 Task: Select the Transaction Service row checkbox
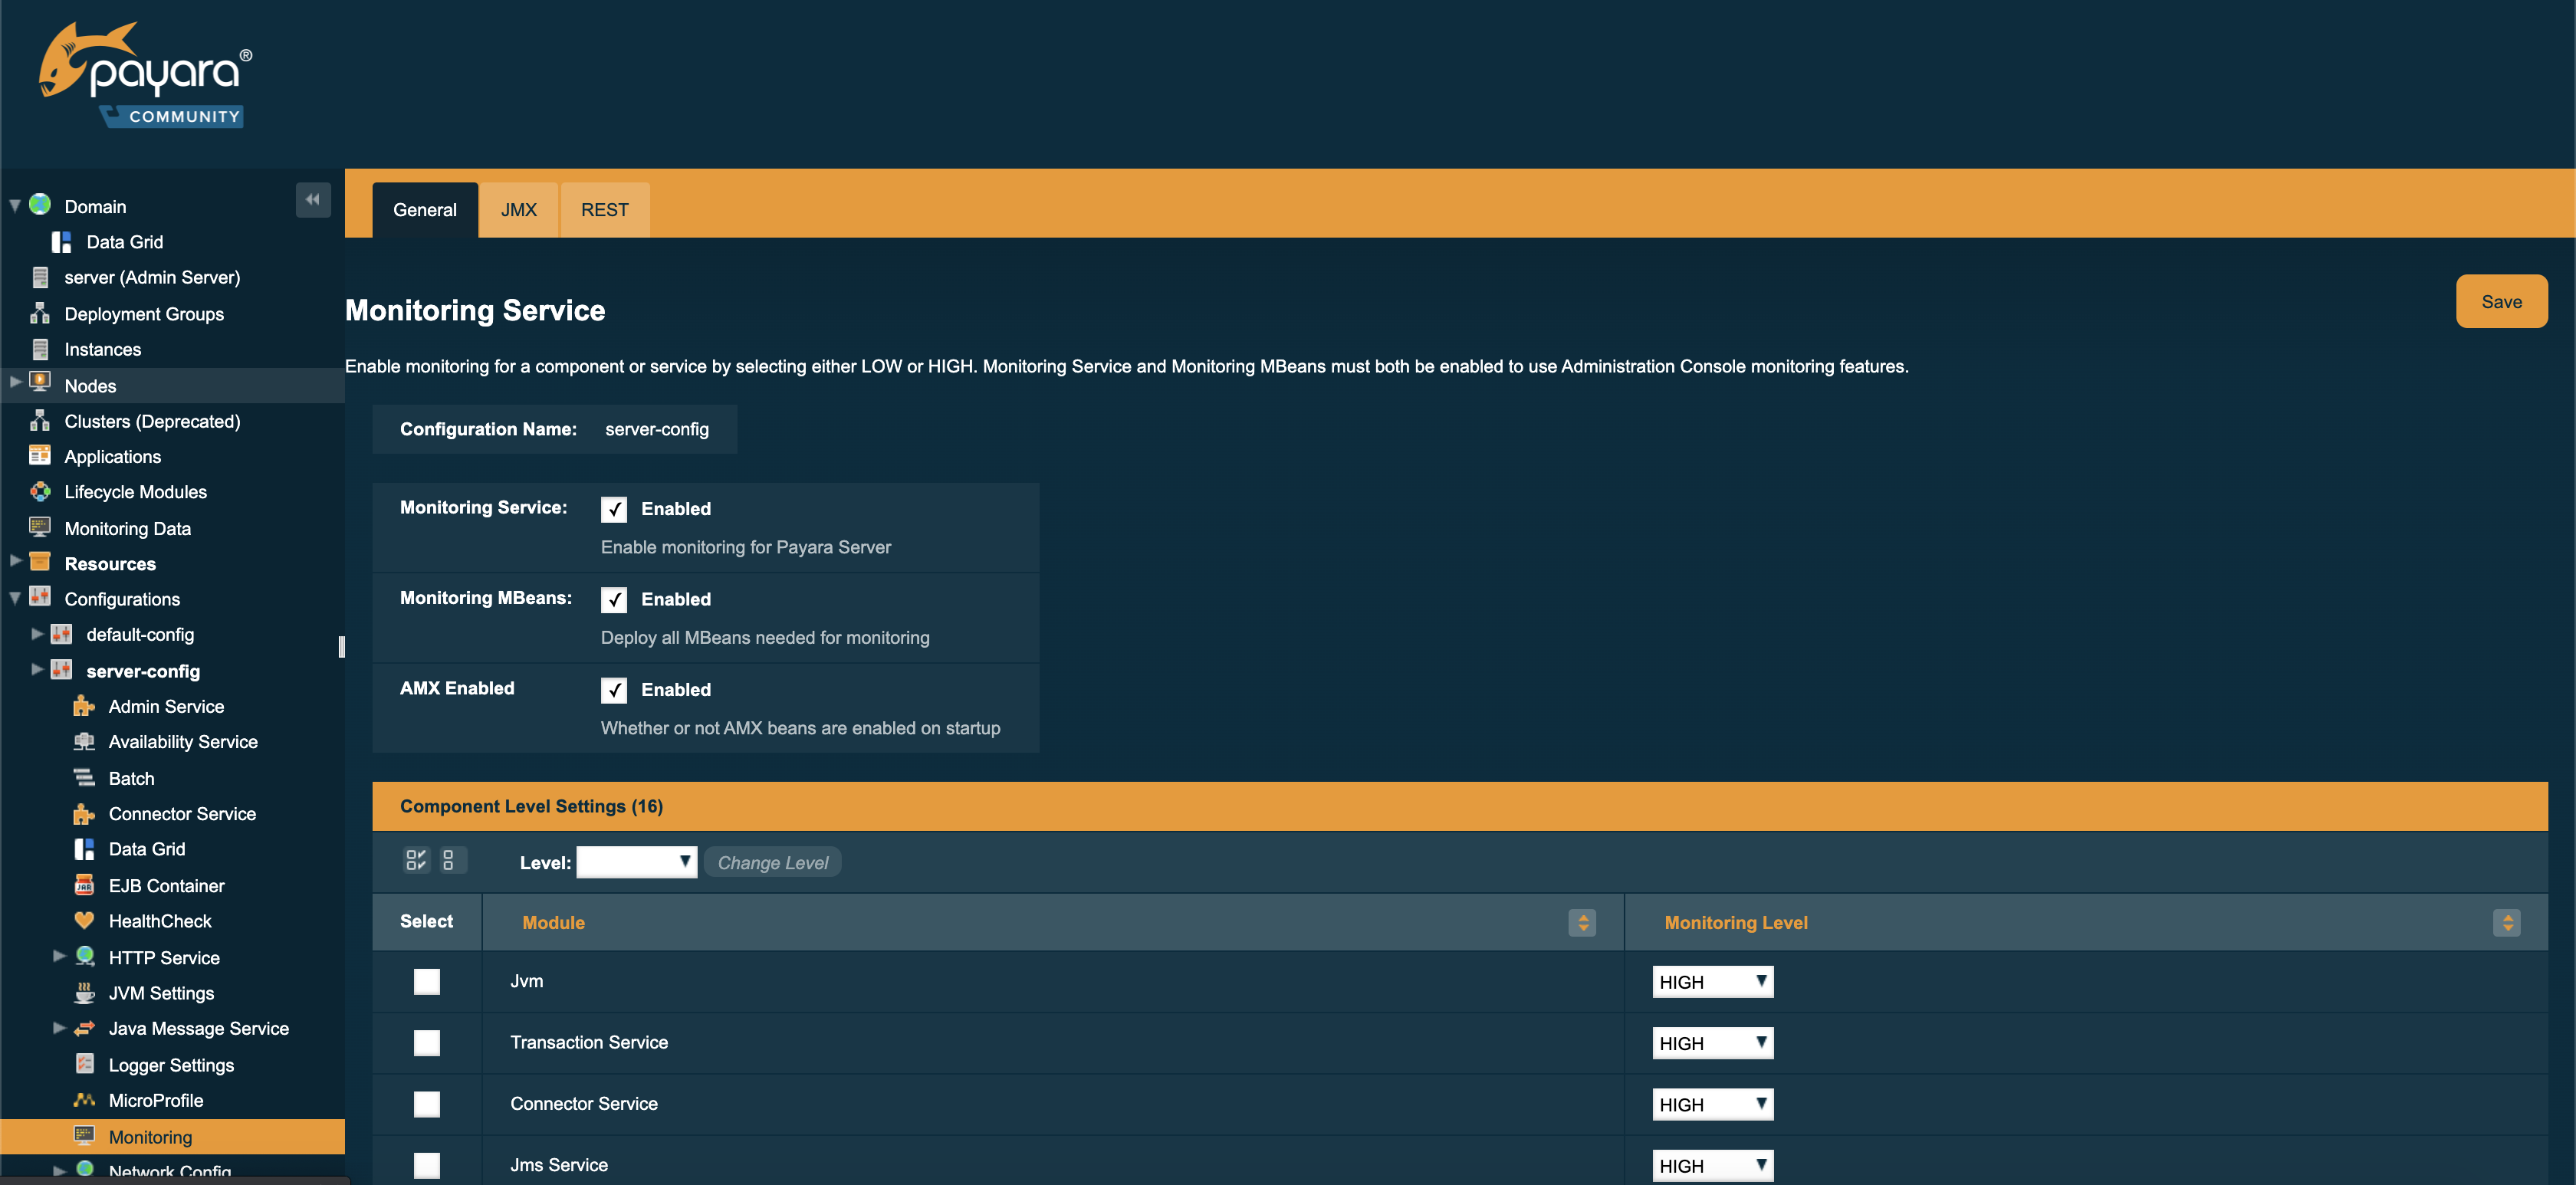[x=427, y=1042]
